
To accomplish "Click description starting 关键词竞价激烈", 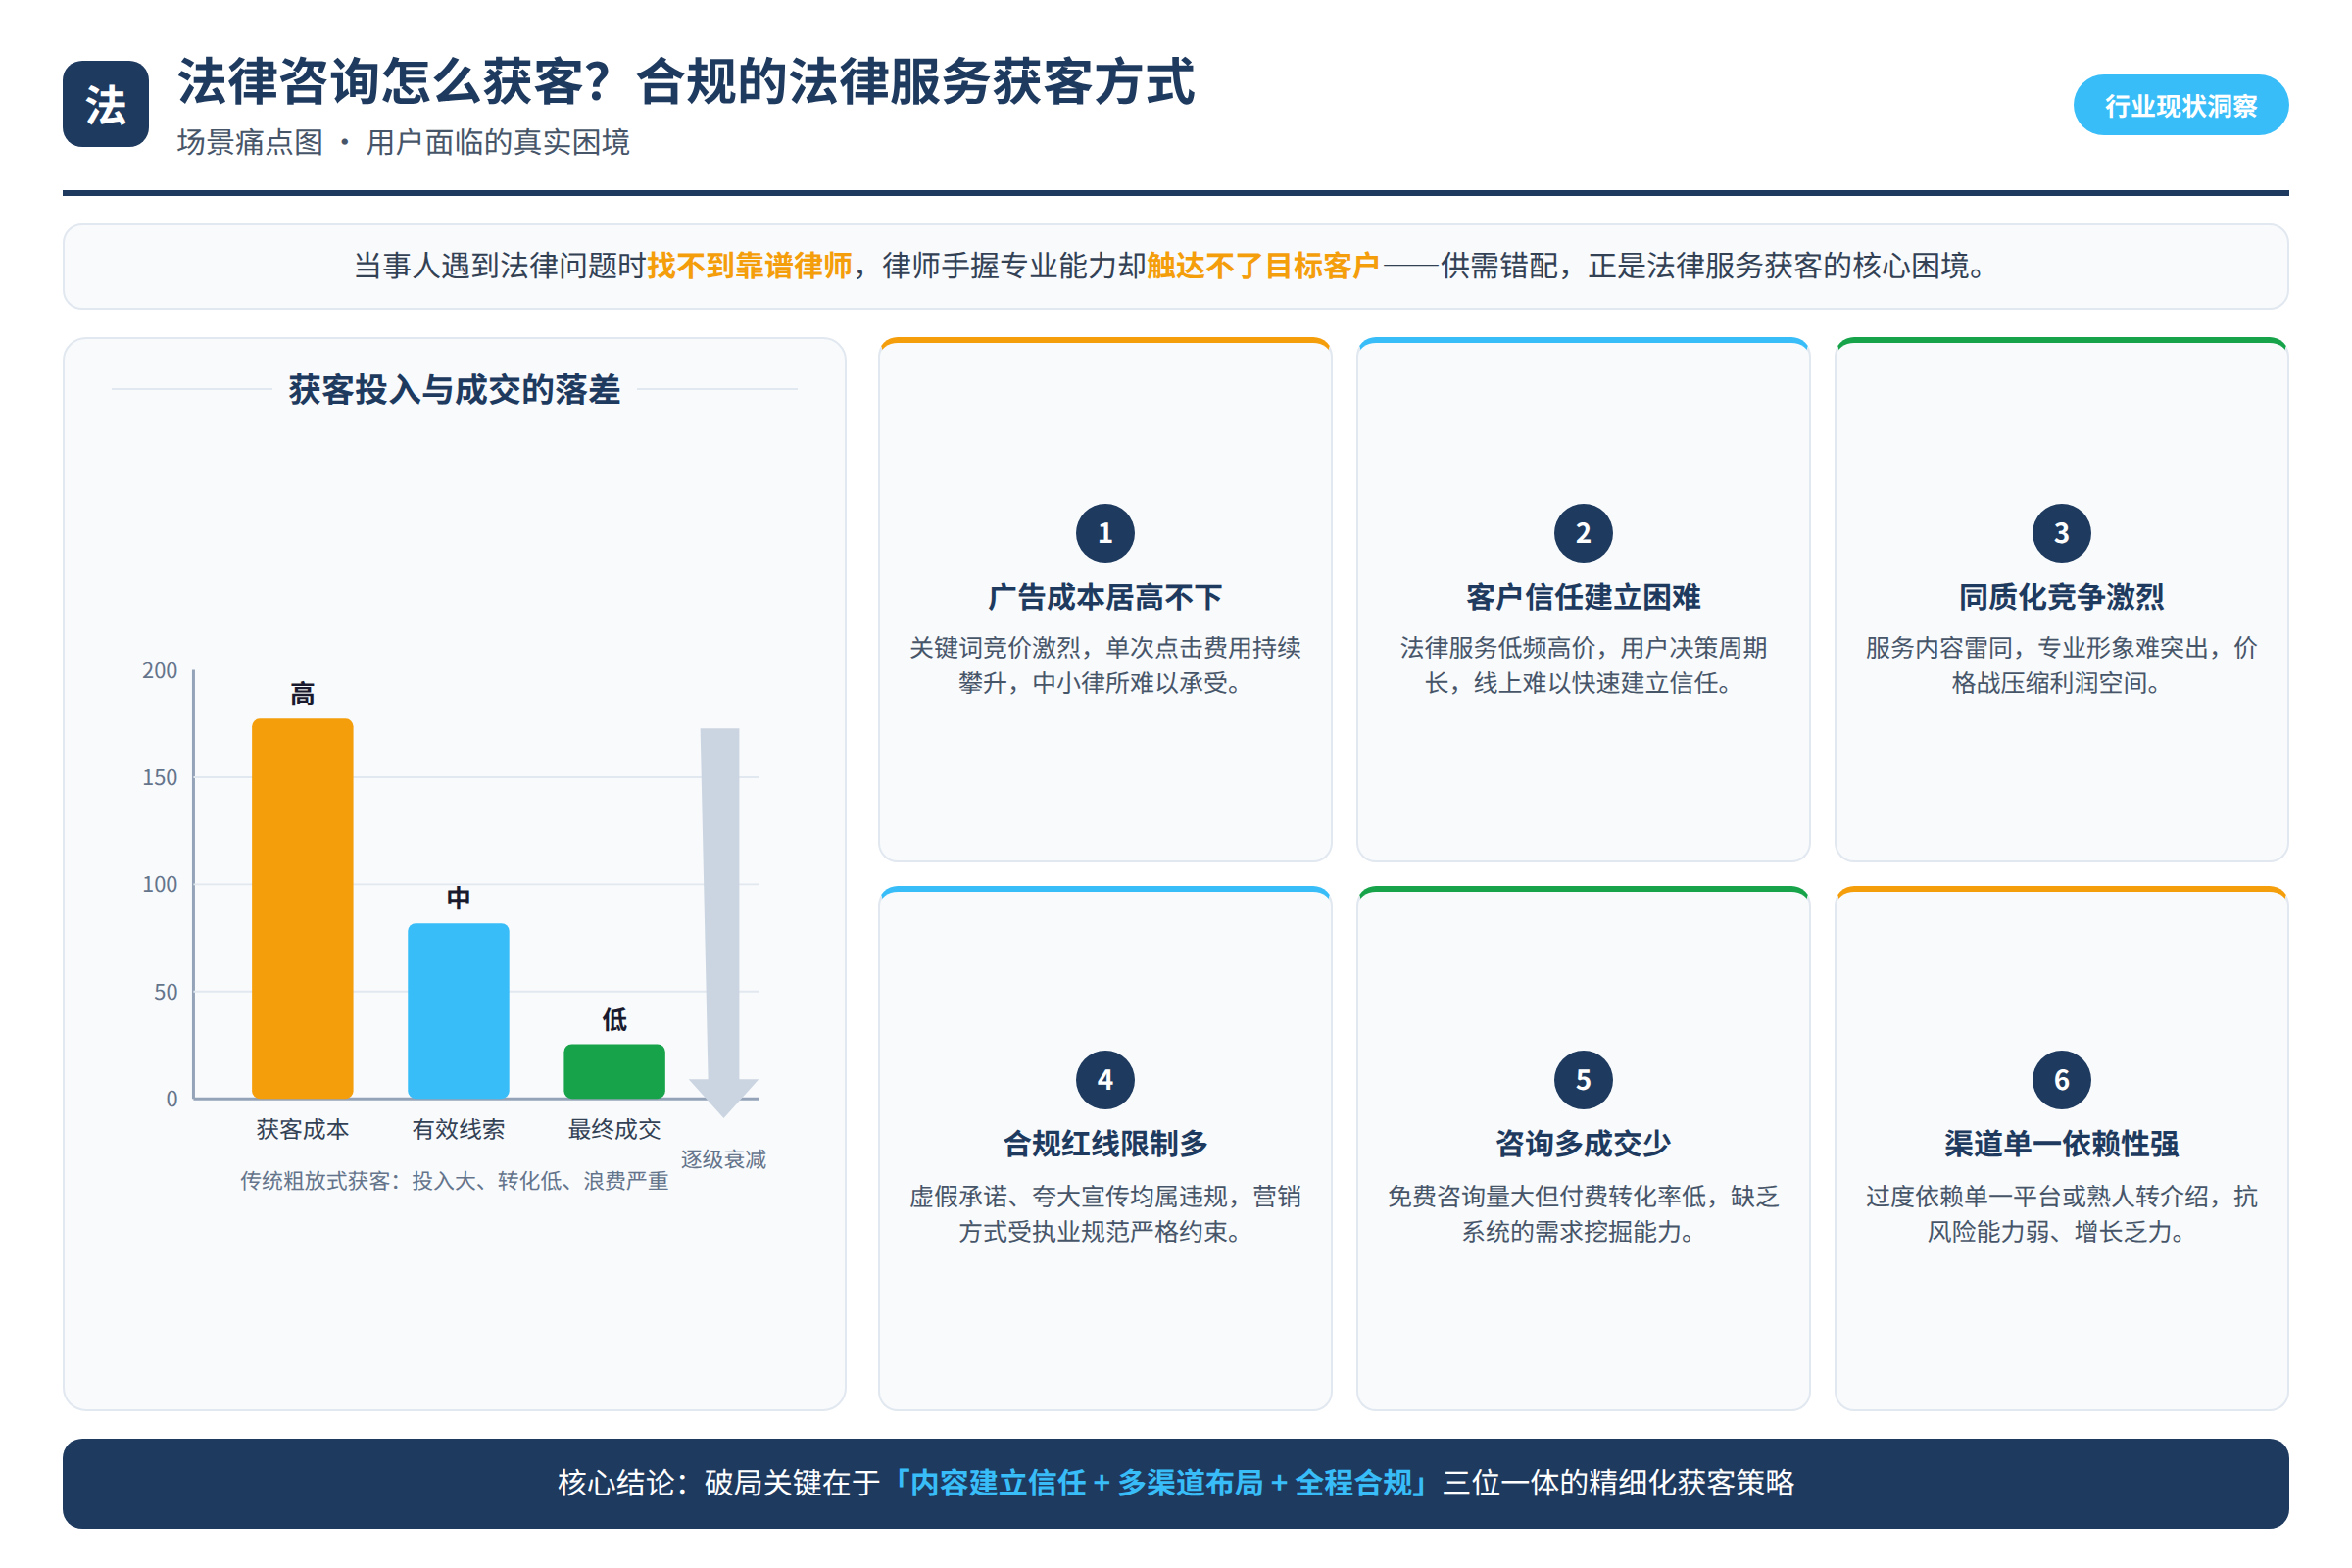I will click(x=1105, y=665).
